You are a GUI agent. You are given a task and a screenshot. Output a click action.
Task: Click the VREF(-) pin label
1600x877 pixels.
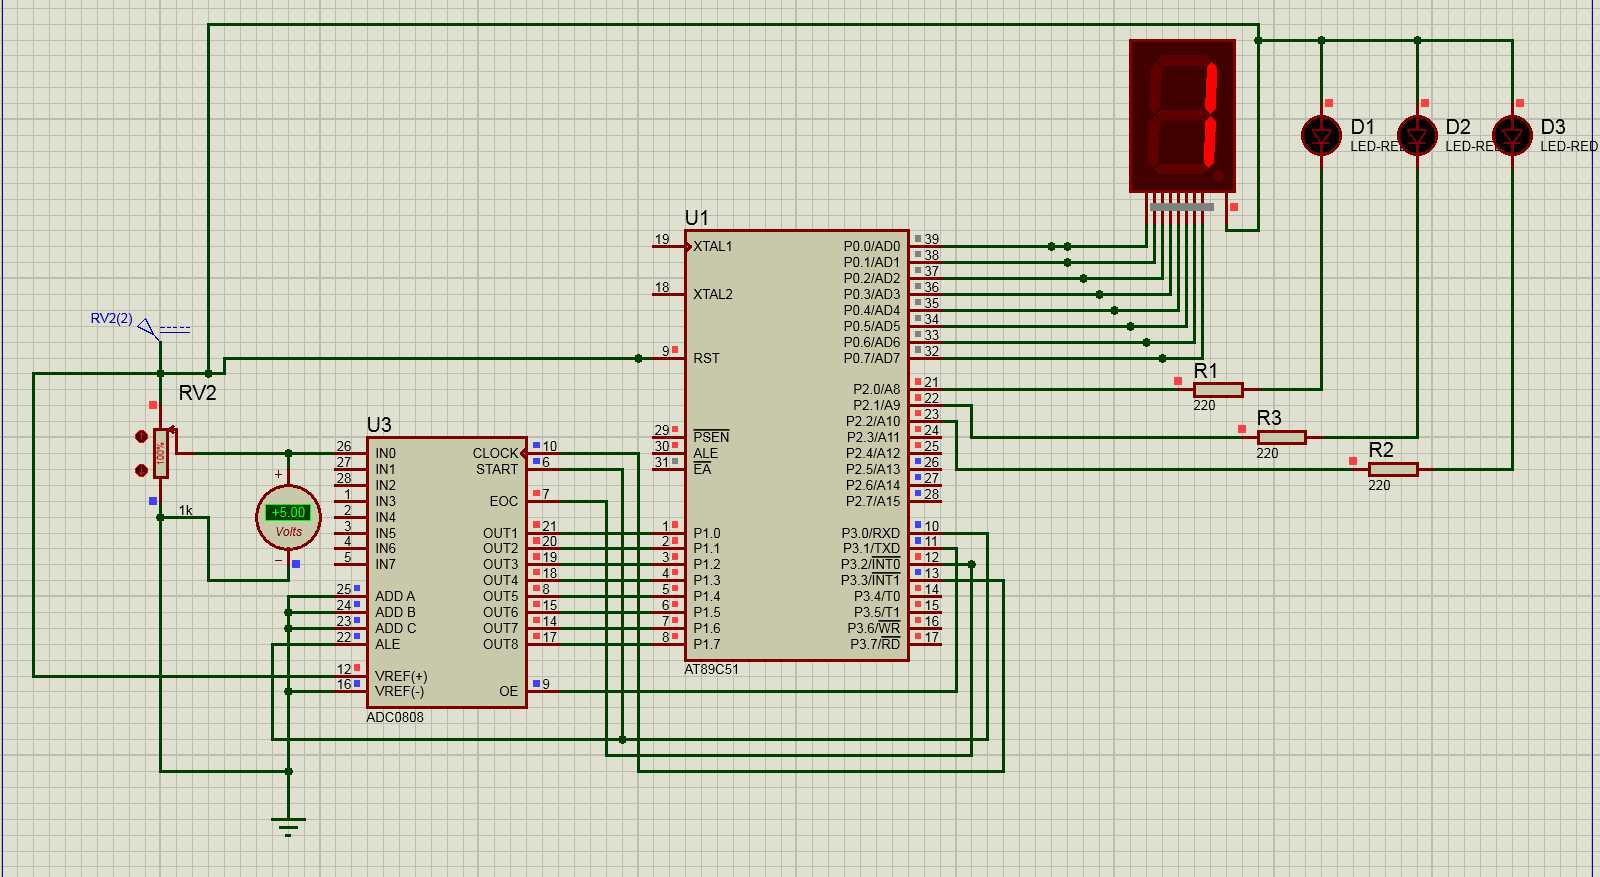coord(399,691)
